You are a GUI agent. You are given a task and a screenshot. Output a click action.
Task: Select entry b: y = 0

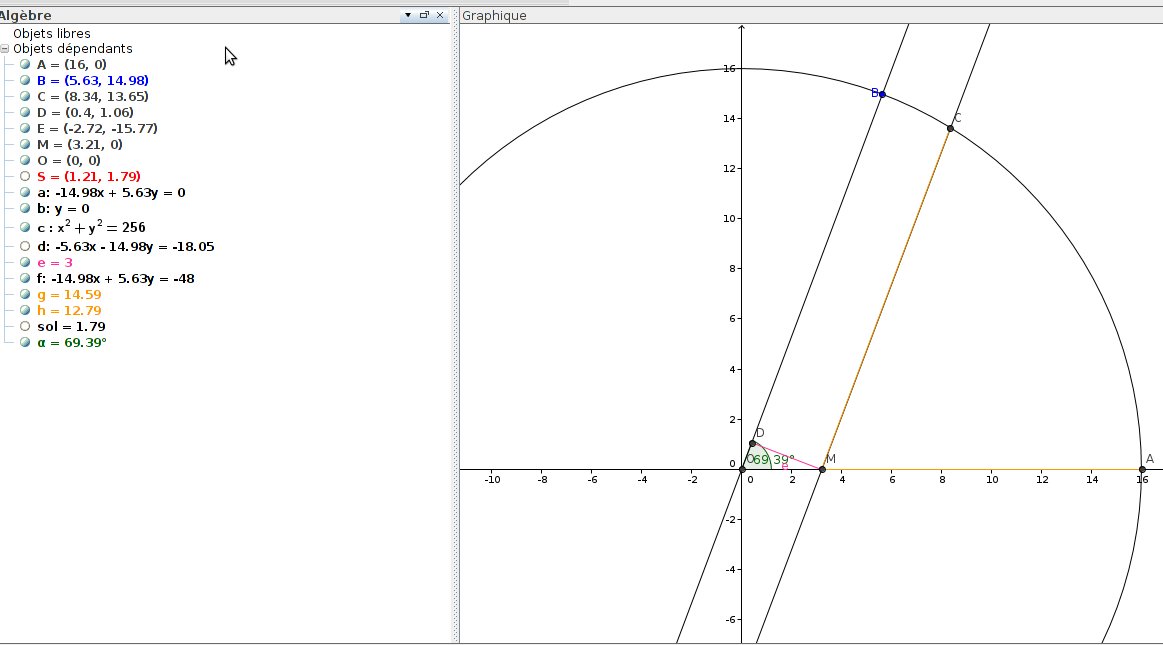click(63, 208)
